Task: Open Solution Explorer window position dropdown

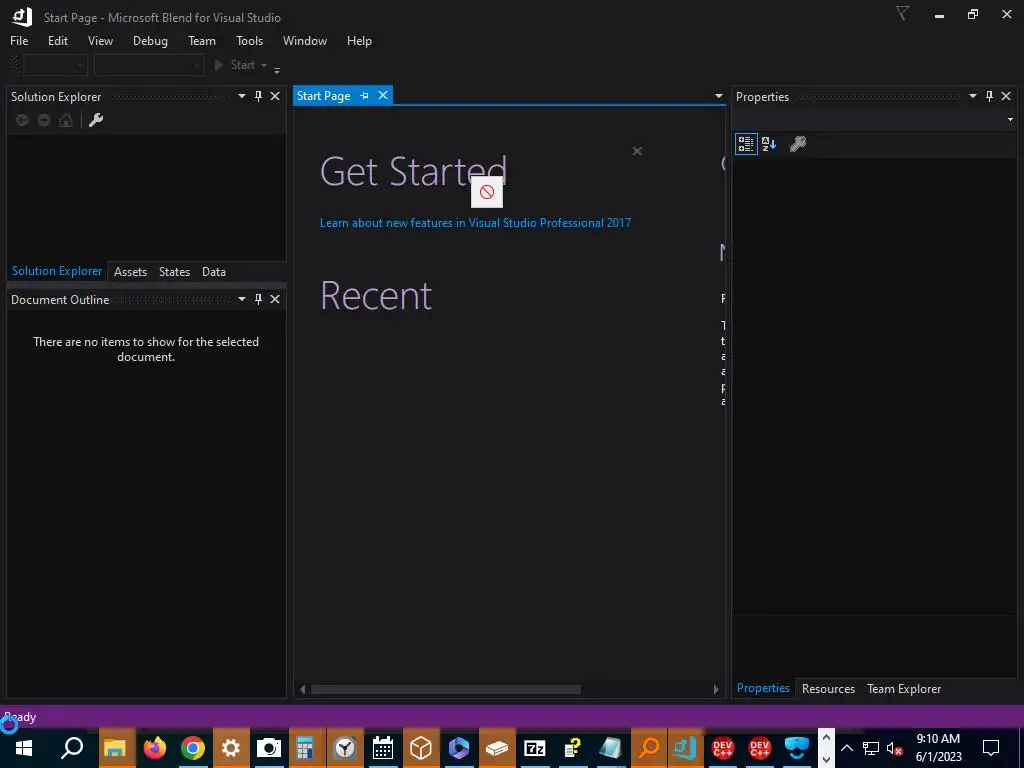Action: (x=242, y=97)
